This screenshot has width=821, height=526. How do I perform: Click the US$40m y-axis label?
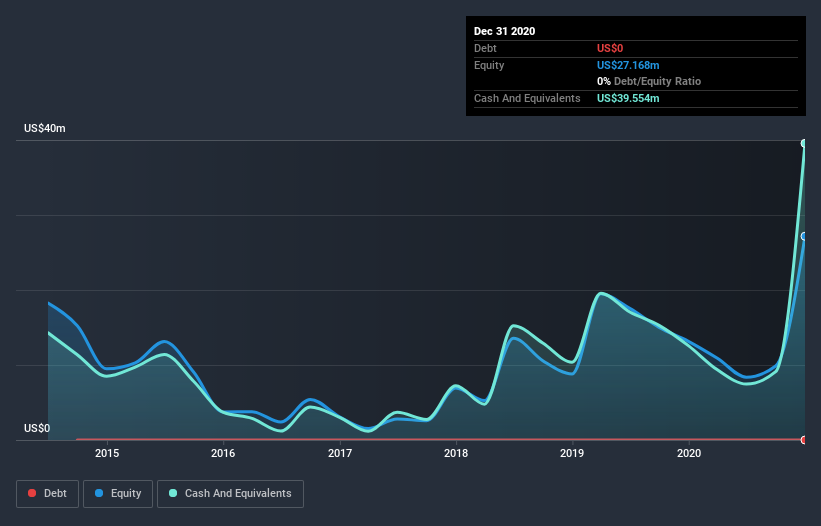[x=45, y=128]
